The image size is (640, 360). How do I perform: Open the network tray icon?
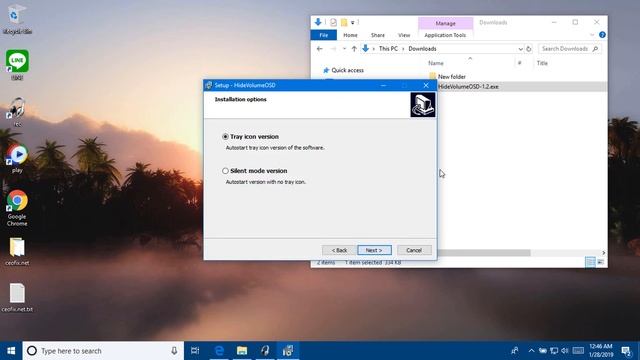(554, 351)
